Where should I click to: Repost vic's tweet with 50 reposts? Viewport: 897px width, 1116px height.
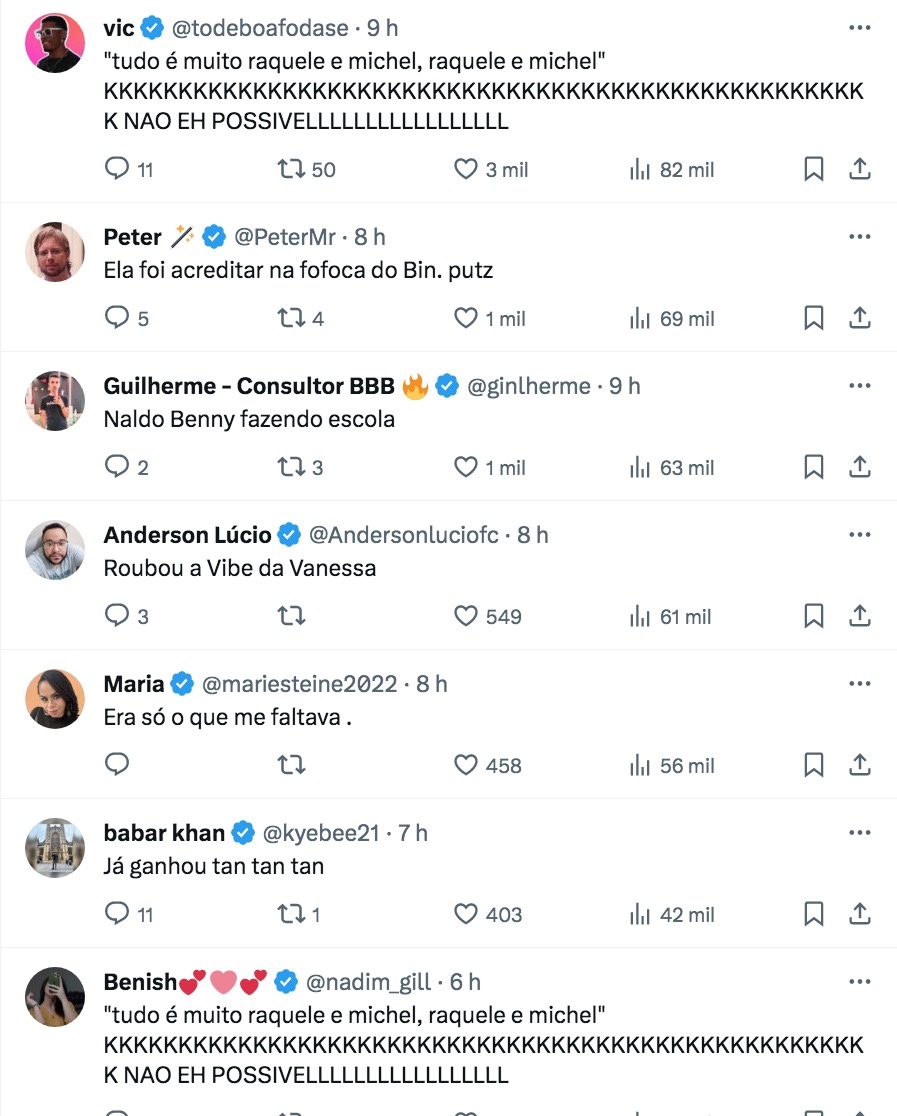coord(291,170)
